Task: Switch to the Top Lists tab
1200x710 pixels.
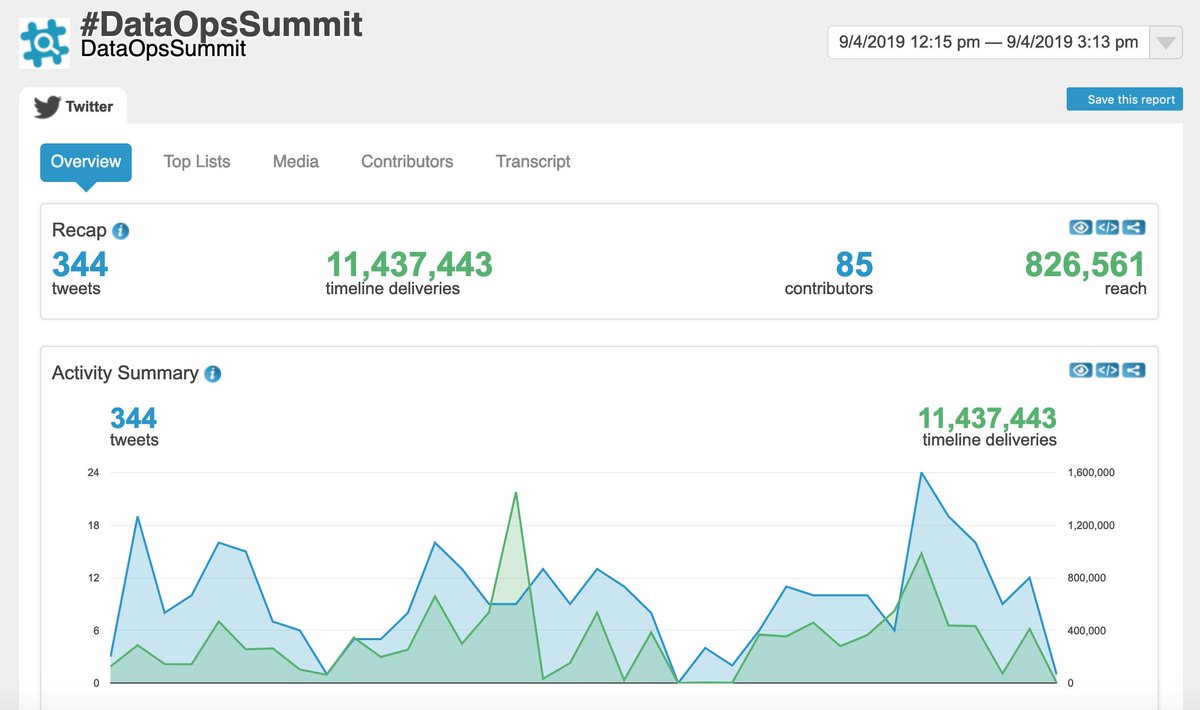Action: pyautogui.click(x=197, y=161)
